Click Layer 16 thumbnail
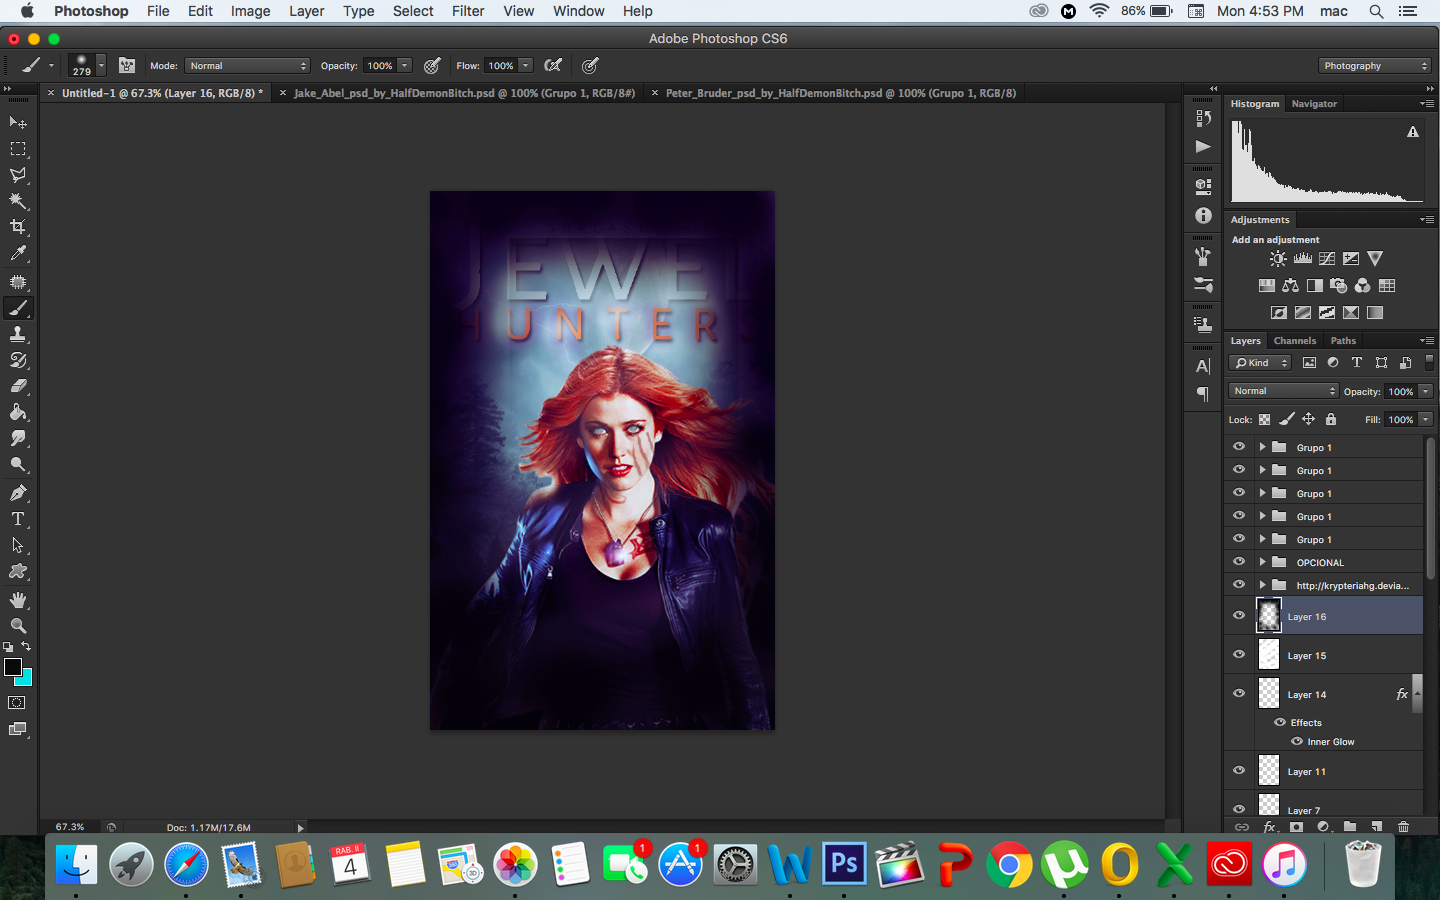 pos(1269,616)
